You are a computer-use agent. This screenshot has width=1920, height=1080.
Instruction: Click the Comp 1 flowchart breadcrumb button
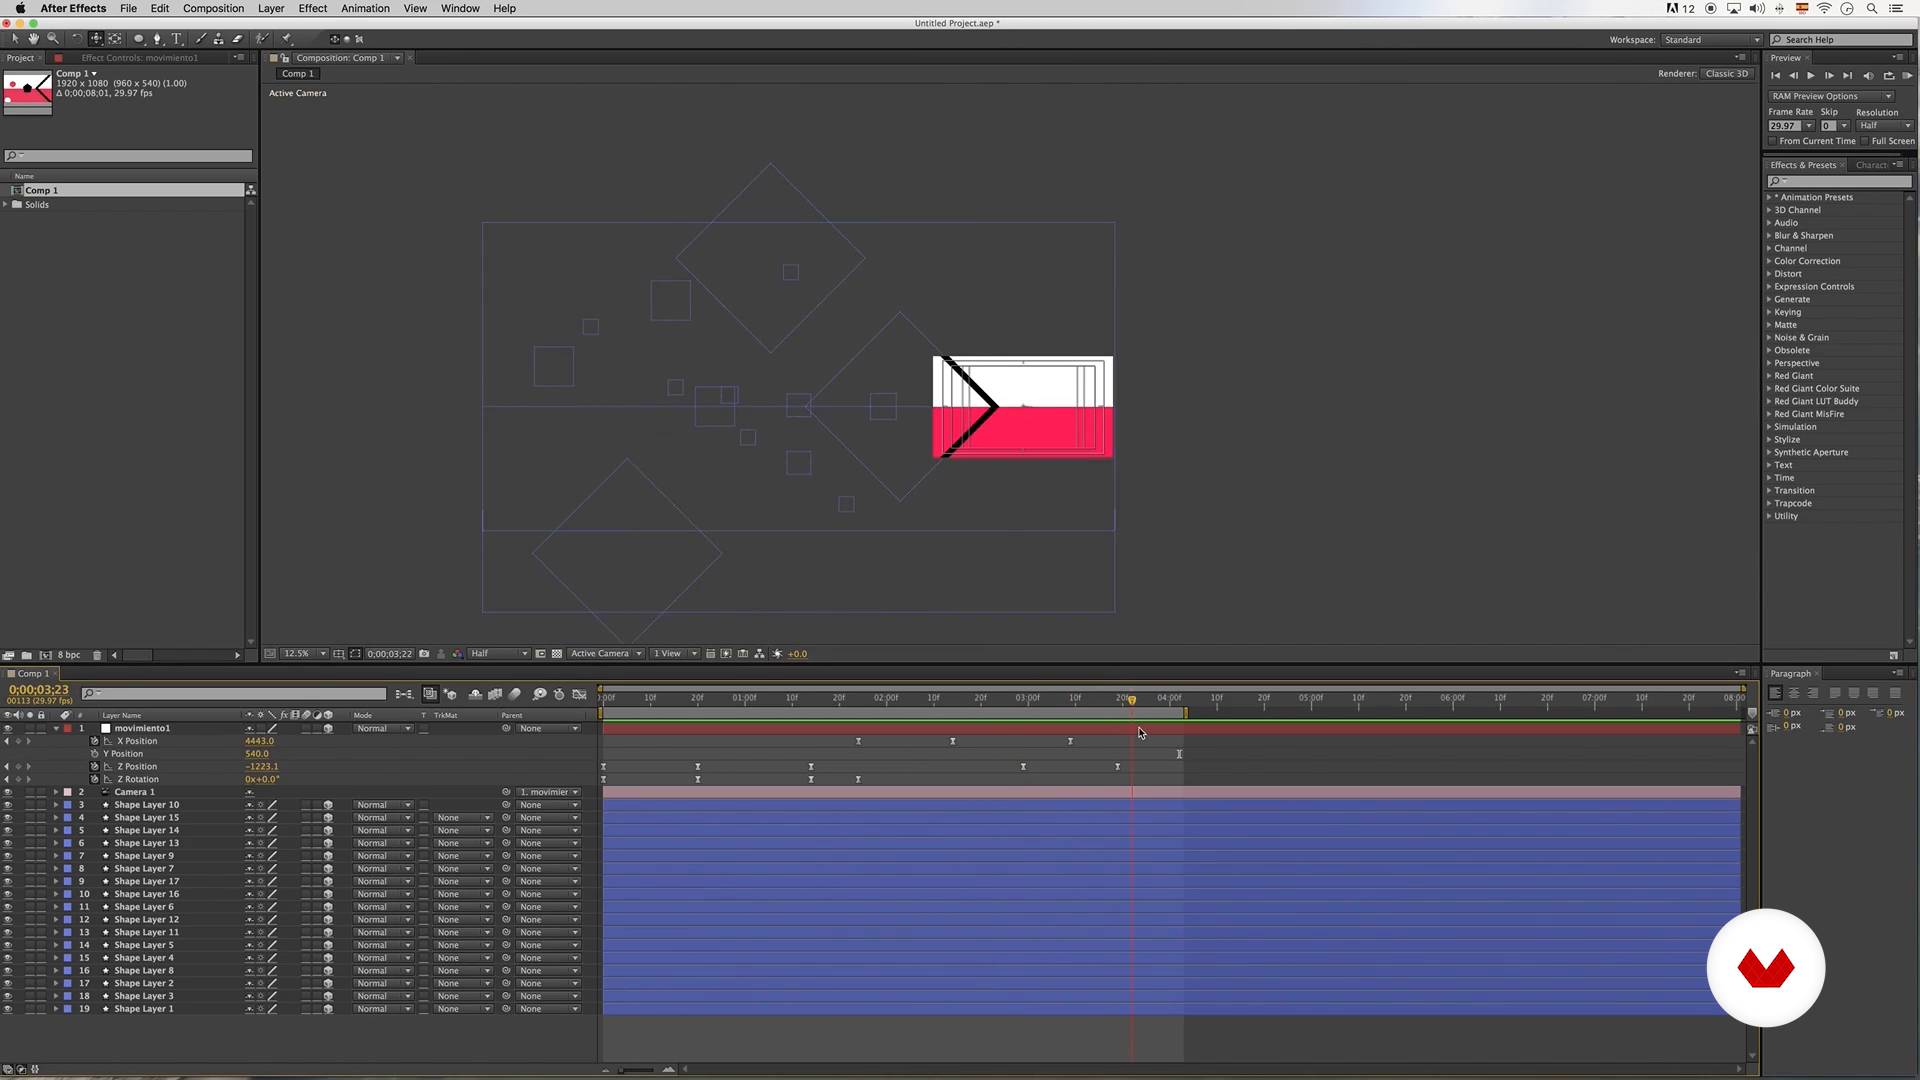tap(297, 74)
